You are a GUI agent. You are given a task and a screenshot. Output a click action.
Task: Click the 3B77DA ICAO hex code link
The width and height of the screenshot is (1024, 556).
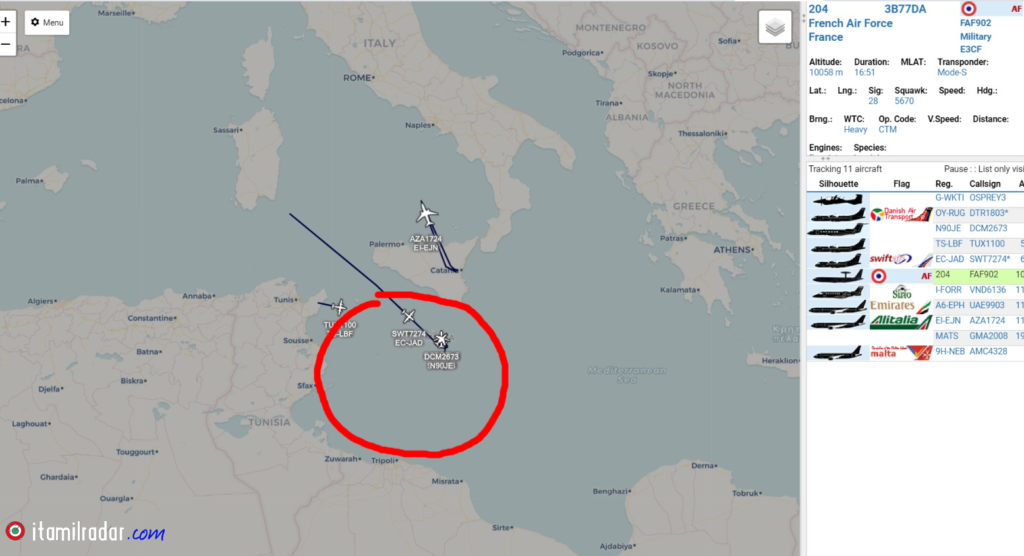[x=905, y=9]
